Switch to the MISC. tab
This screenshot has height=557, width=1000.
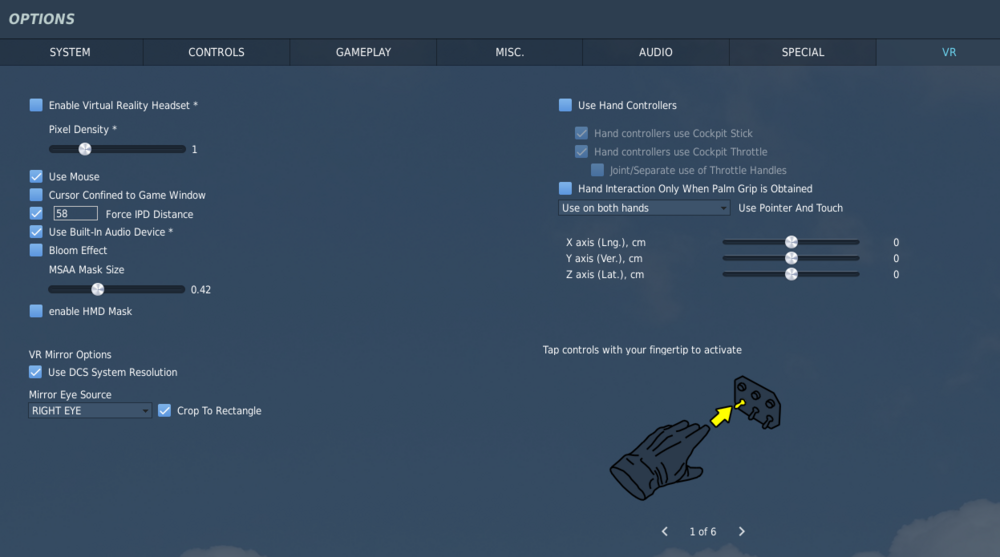510,52
